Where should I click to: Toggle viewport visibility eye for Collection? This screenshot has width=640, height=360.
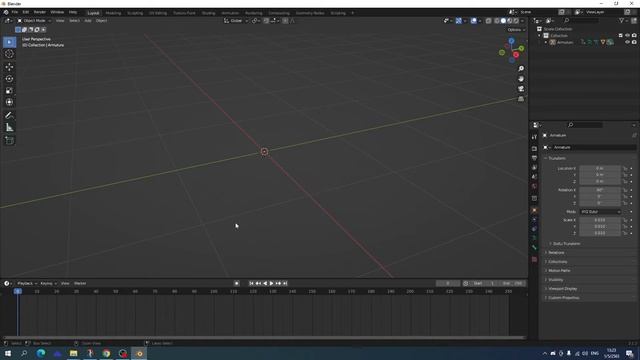pos(627,36)
